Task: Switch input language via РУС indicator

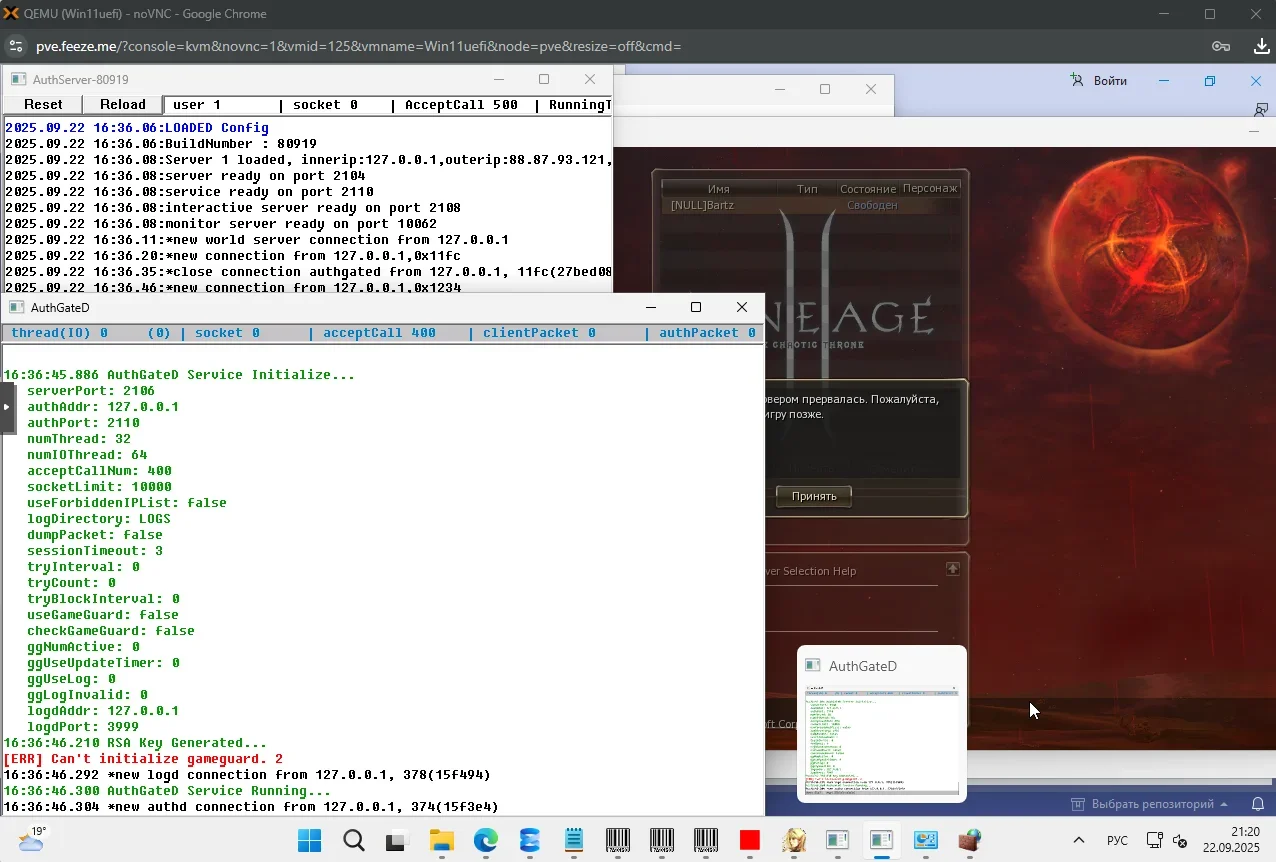Action: point(1117,840)
